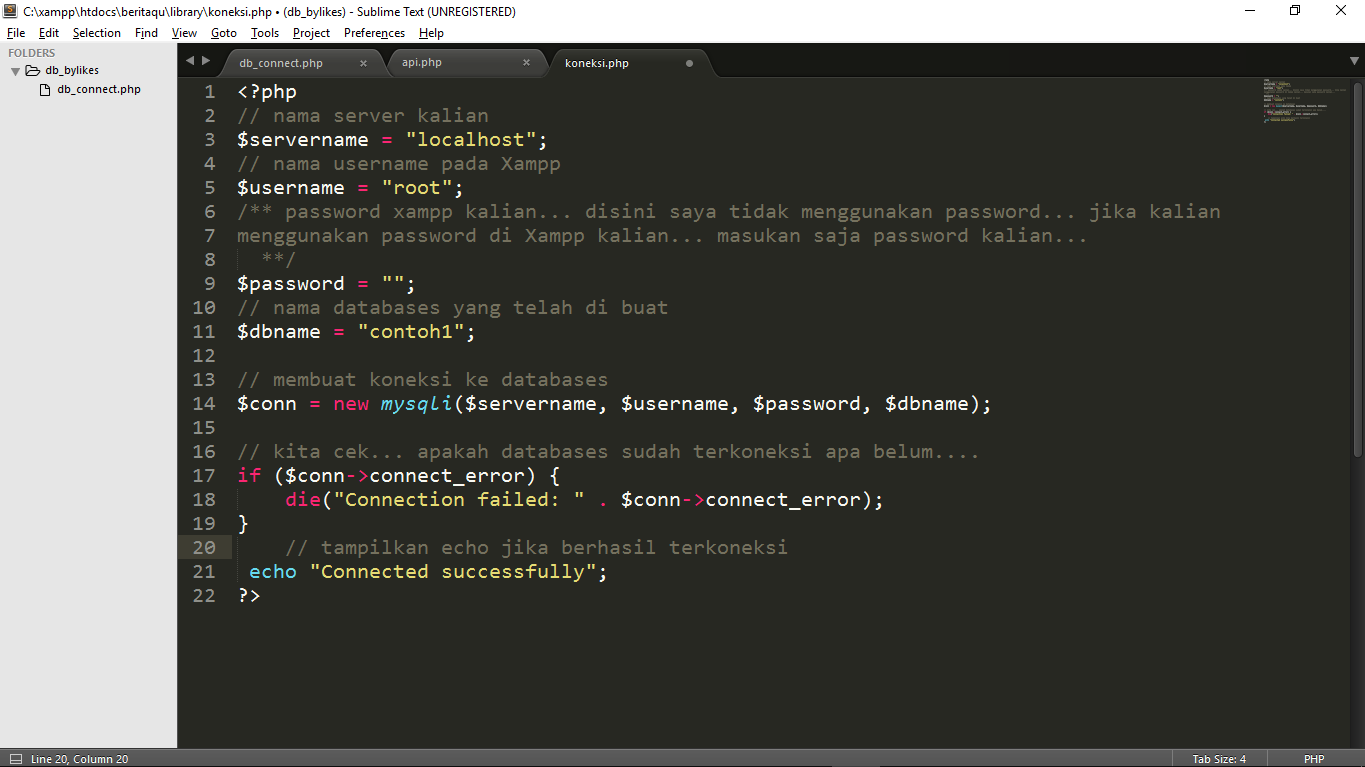Open the PHP syntax selector in status bar

1313,759
